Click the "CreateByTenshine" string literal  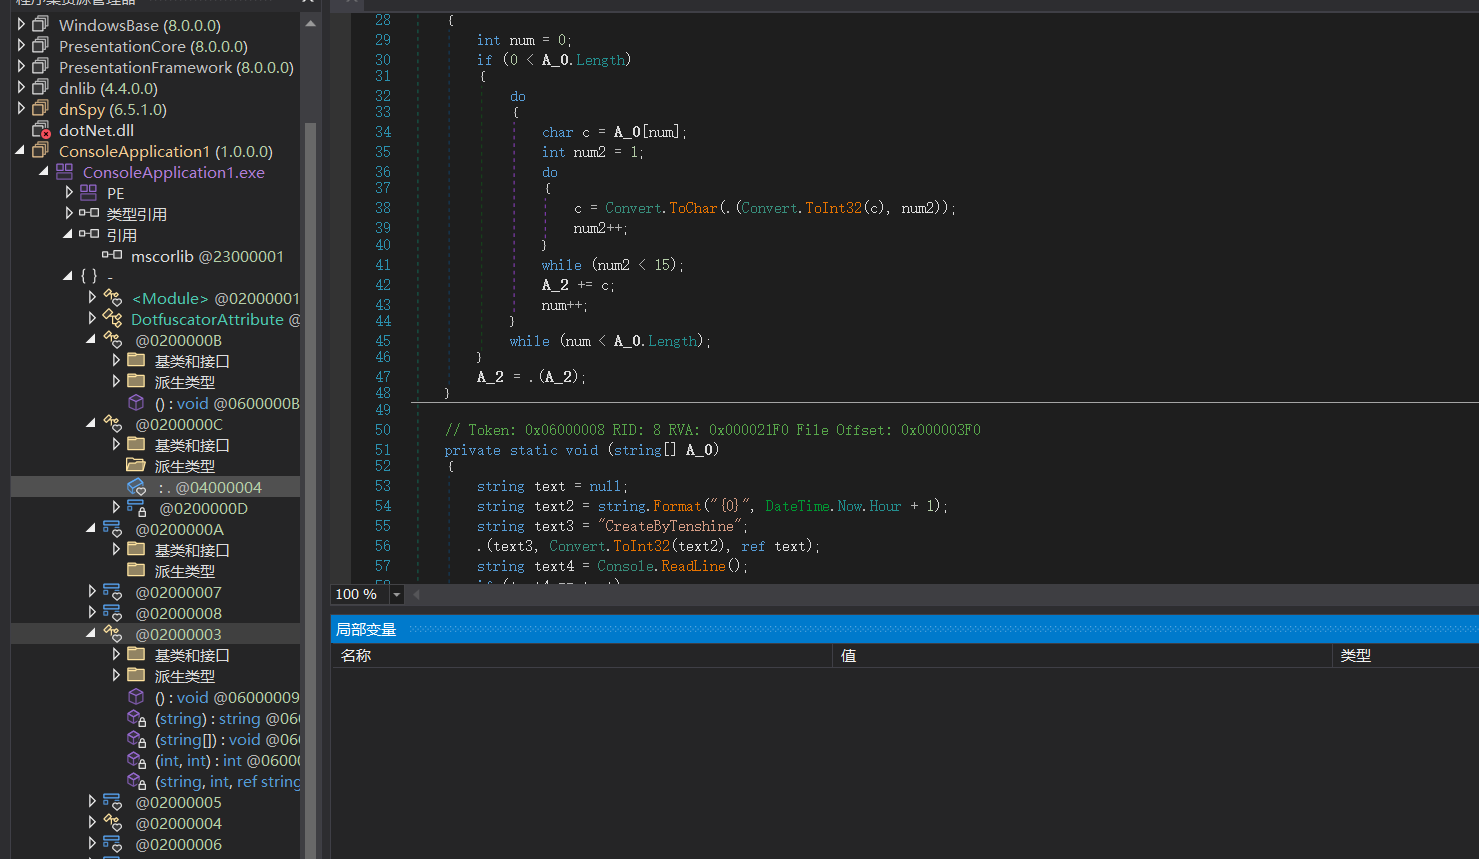tap(671, 526)
